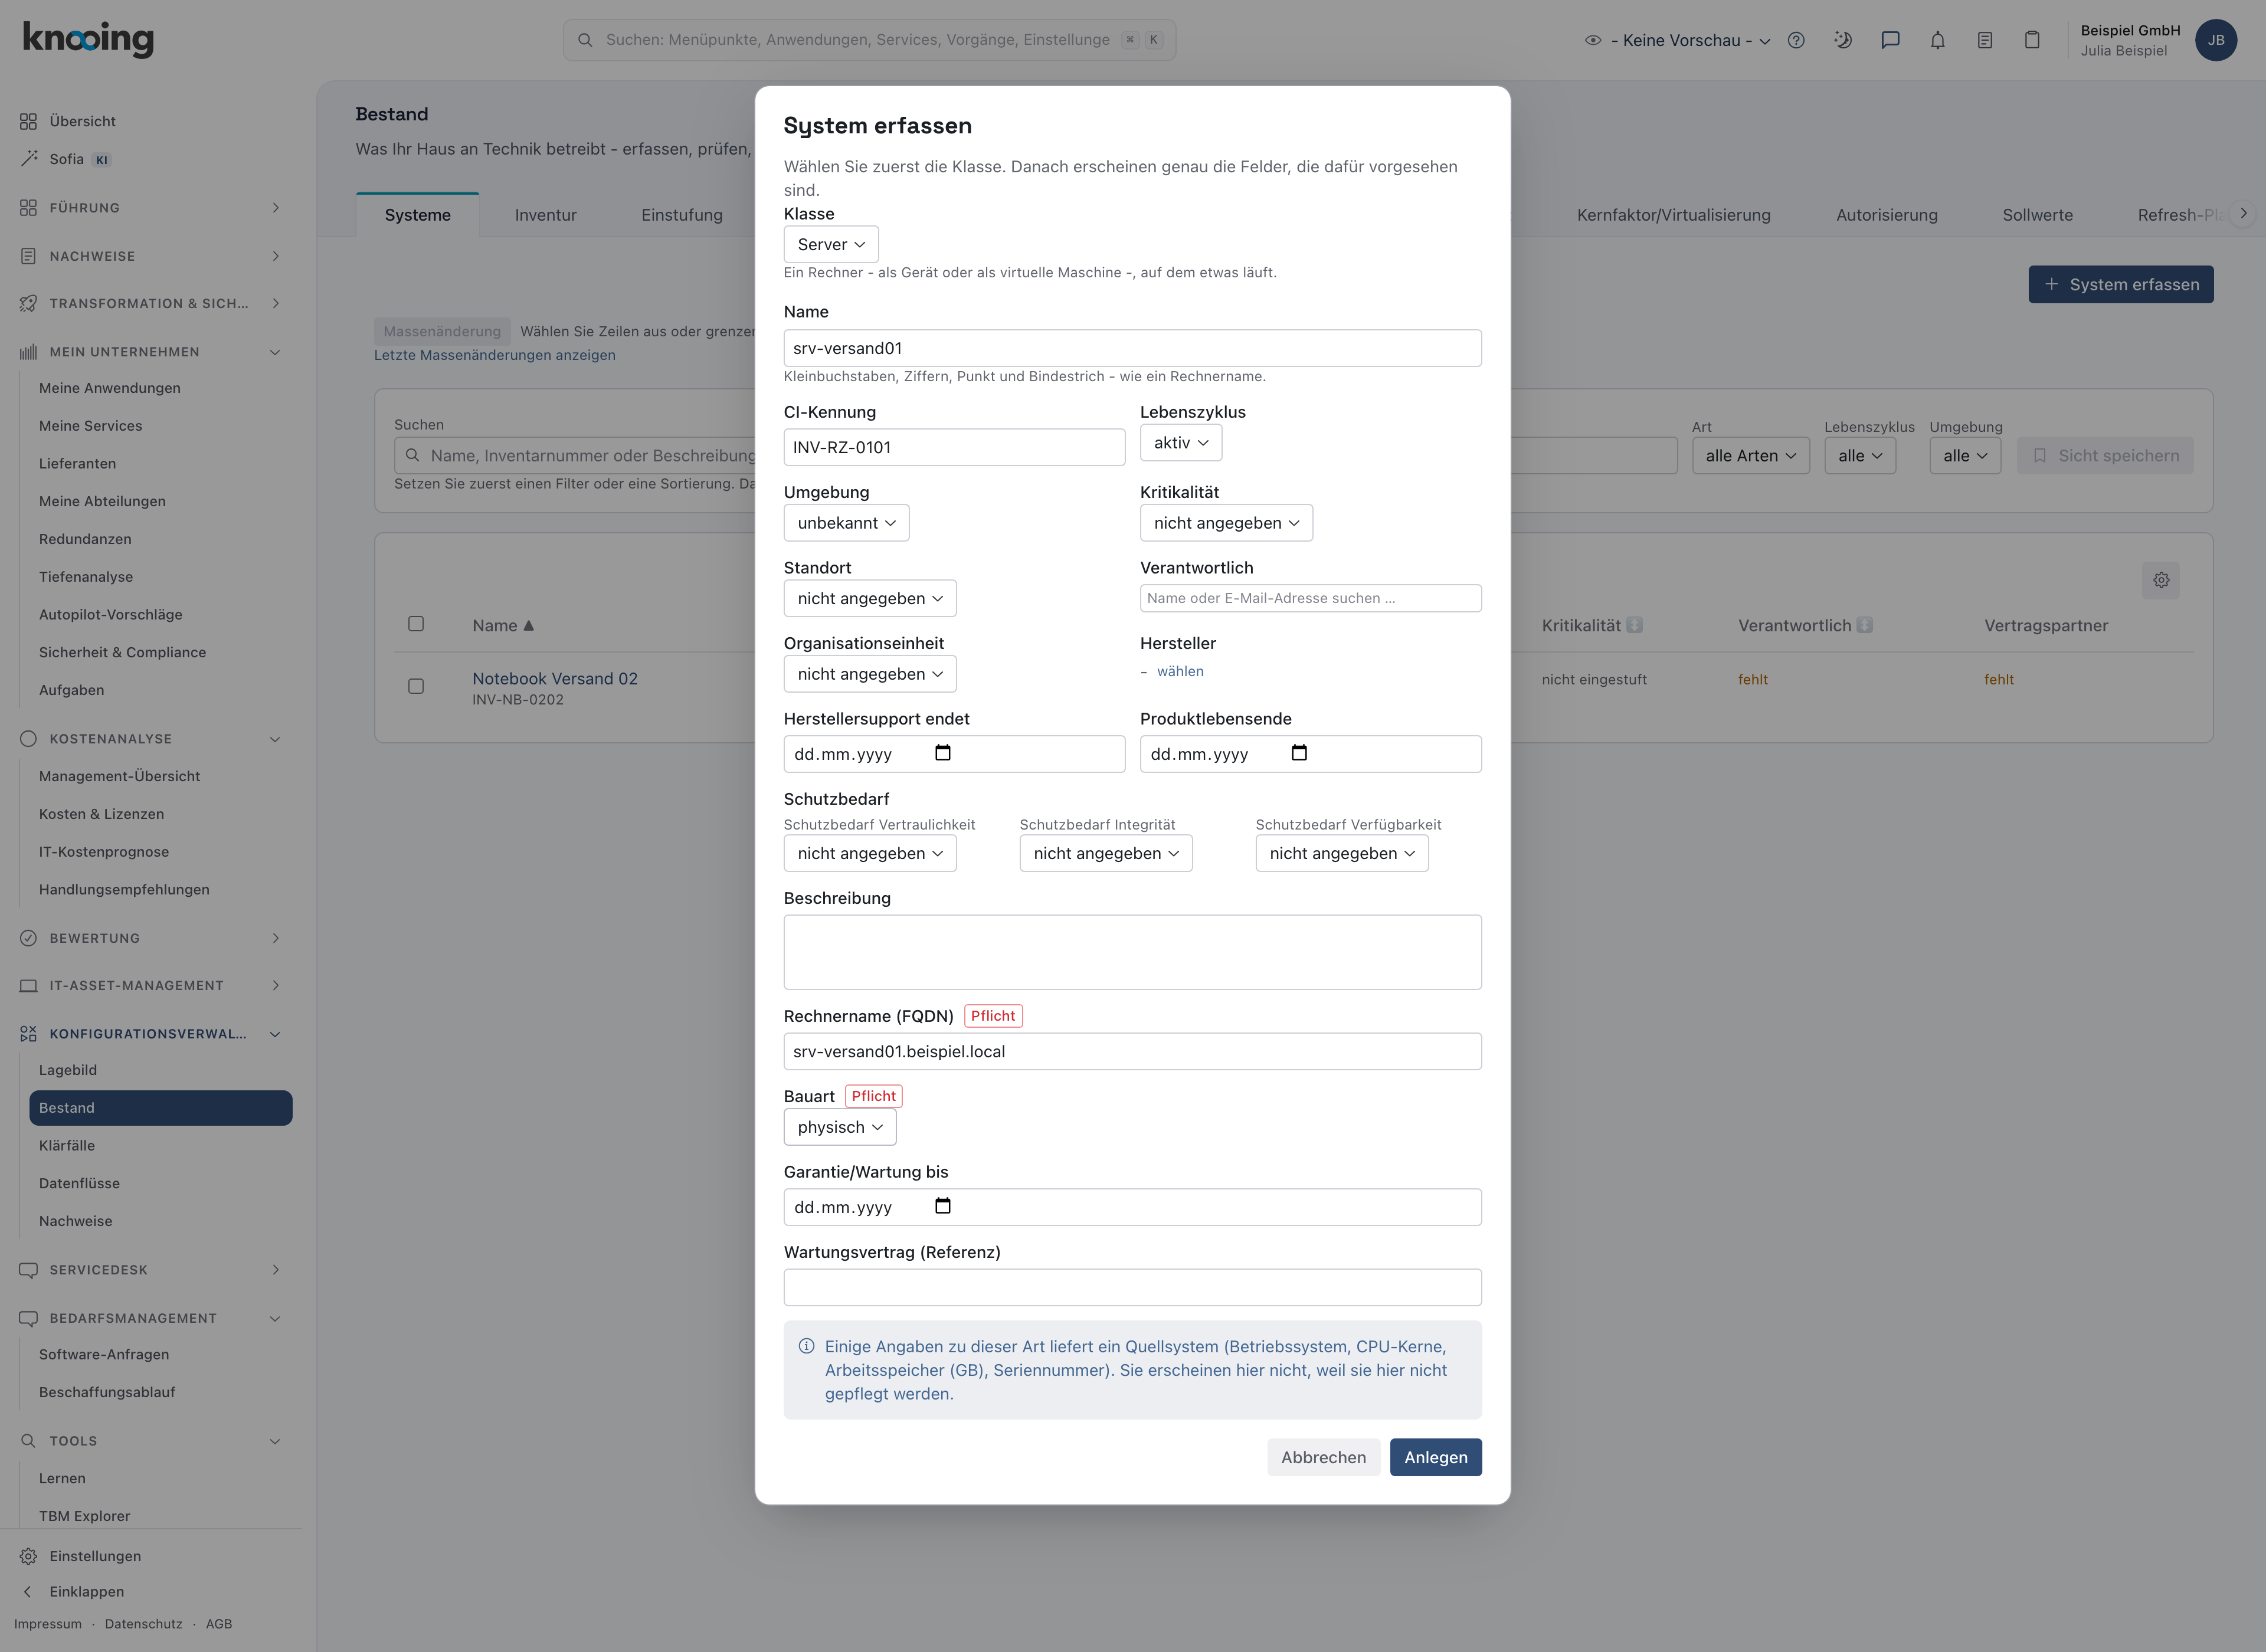This screenshot has height=1652, width=2266.
Task: Open calendar picker for Herstellersupport endet
Action: (x=942, y=753)
